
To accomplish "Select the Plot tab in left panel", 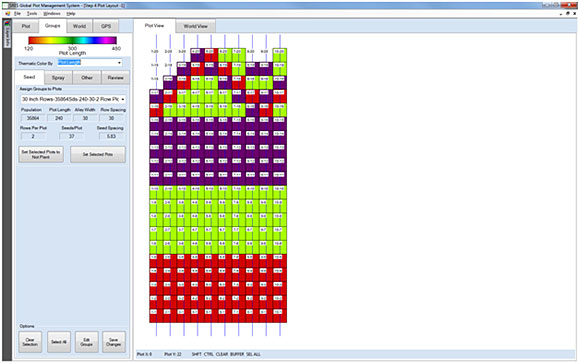I will tap(26, 26).
